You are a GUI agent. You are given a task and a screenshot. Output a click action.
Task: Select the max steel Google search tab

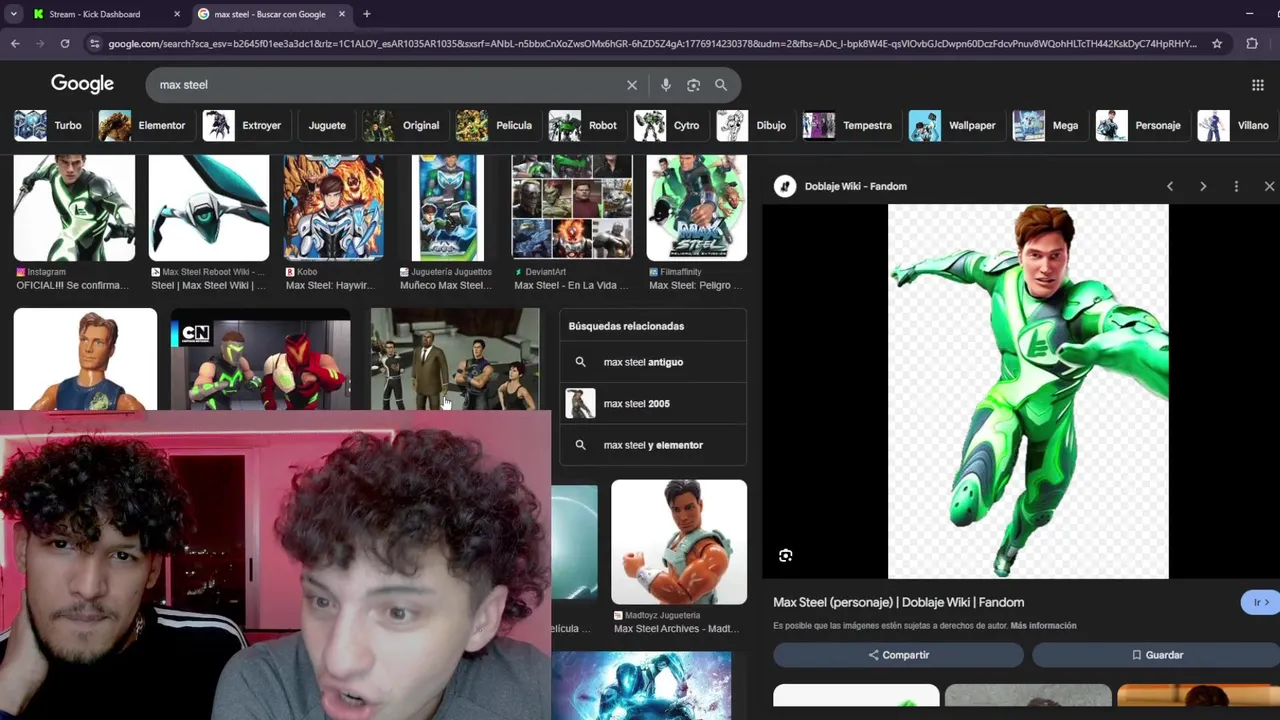tap(270, 14)
